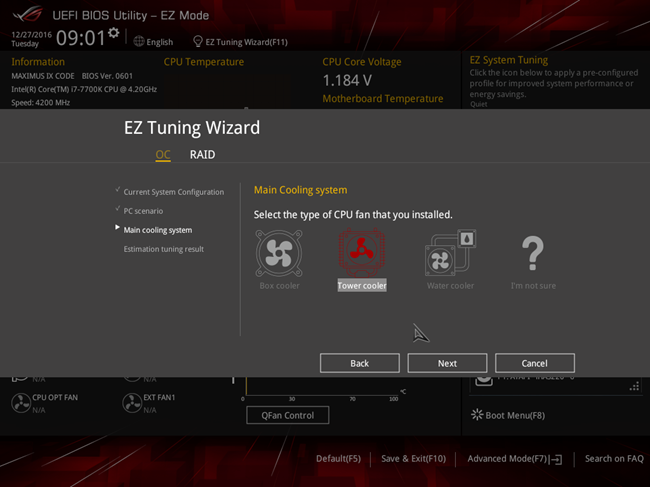The image size is (650, 487).
Task: Go to PC scenario step
Action: point(143,211)
